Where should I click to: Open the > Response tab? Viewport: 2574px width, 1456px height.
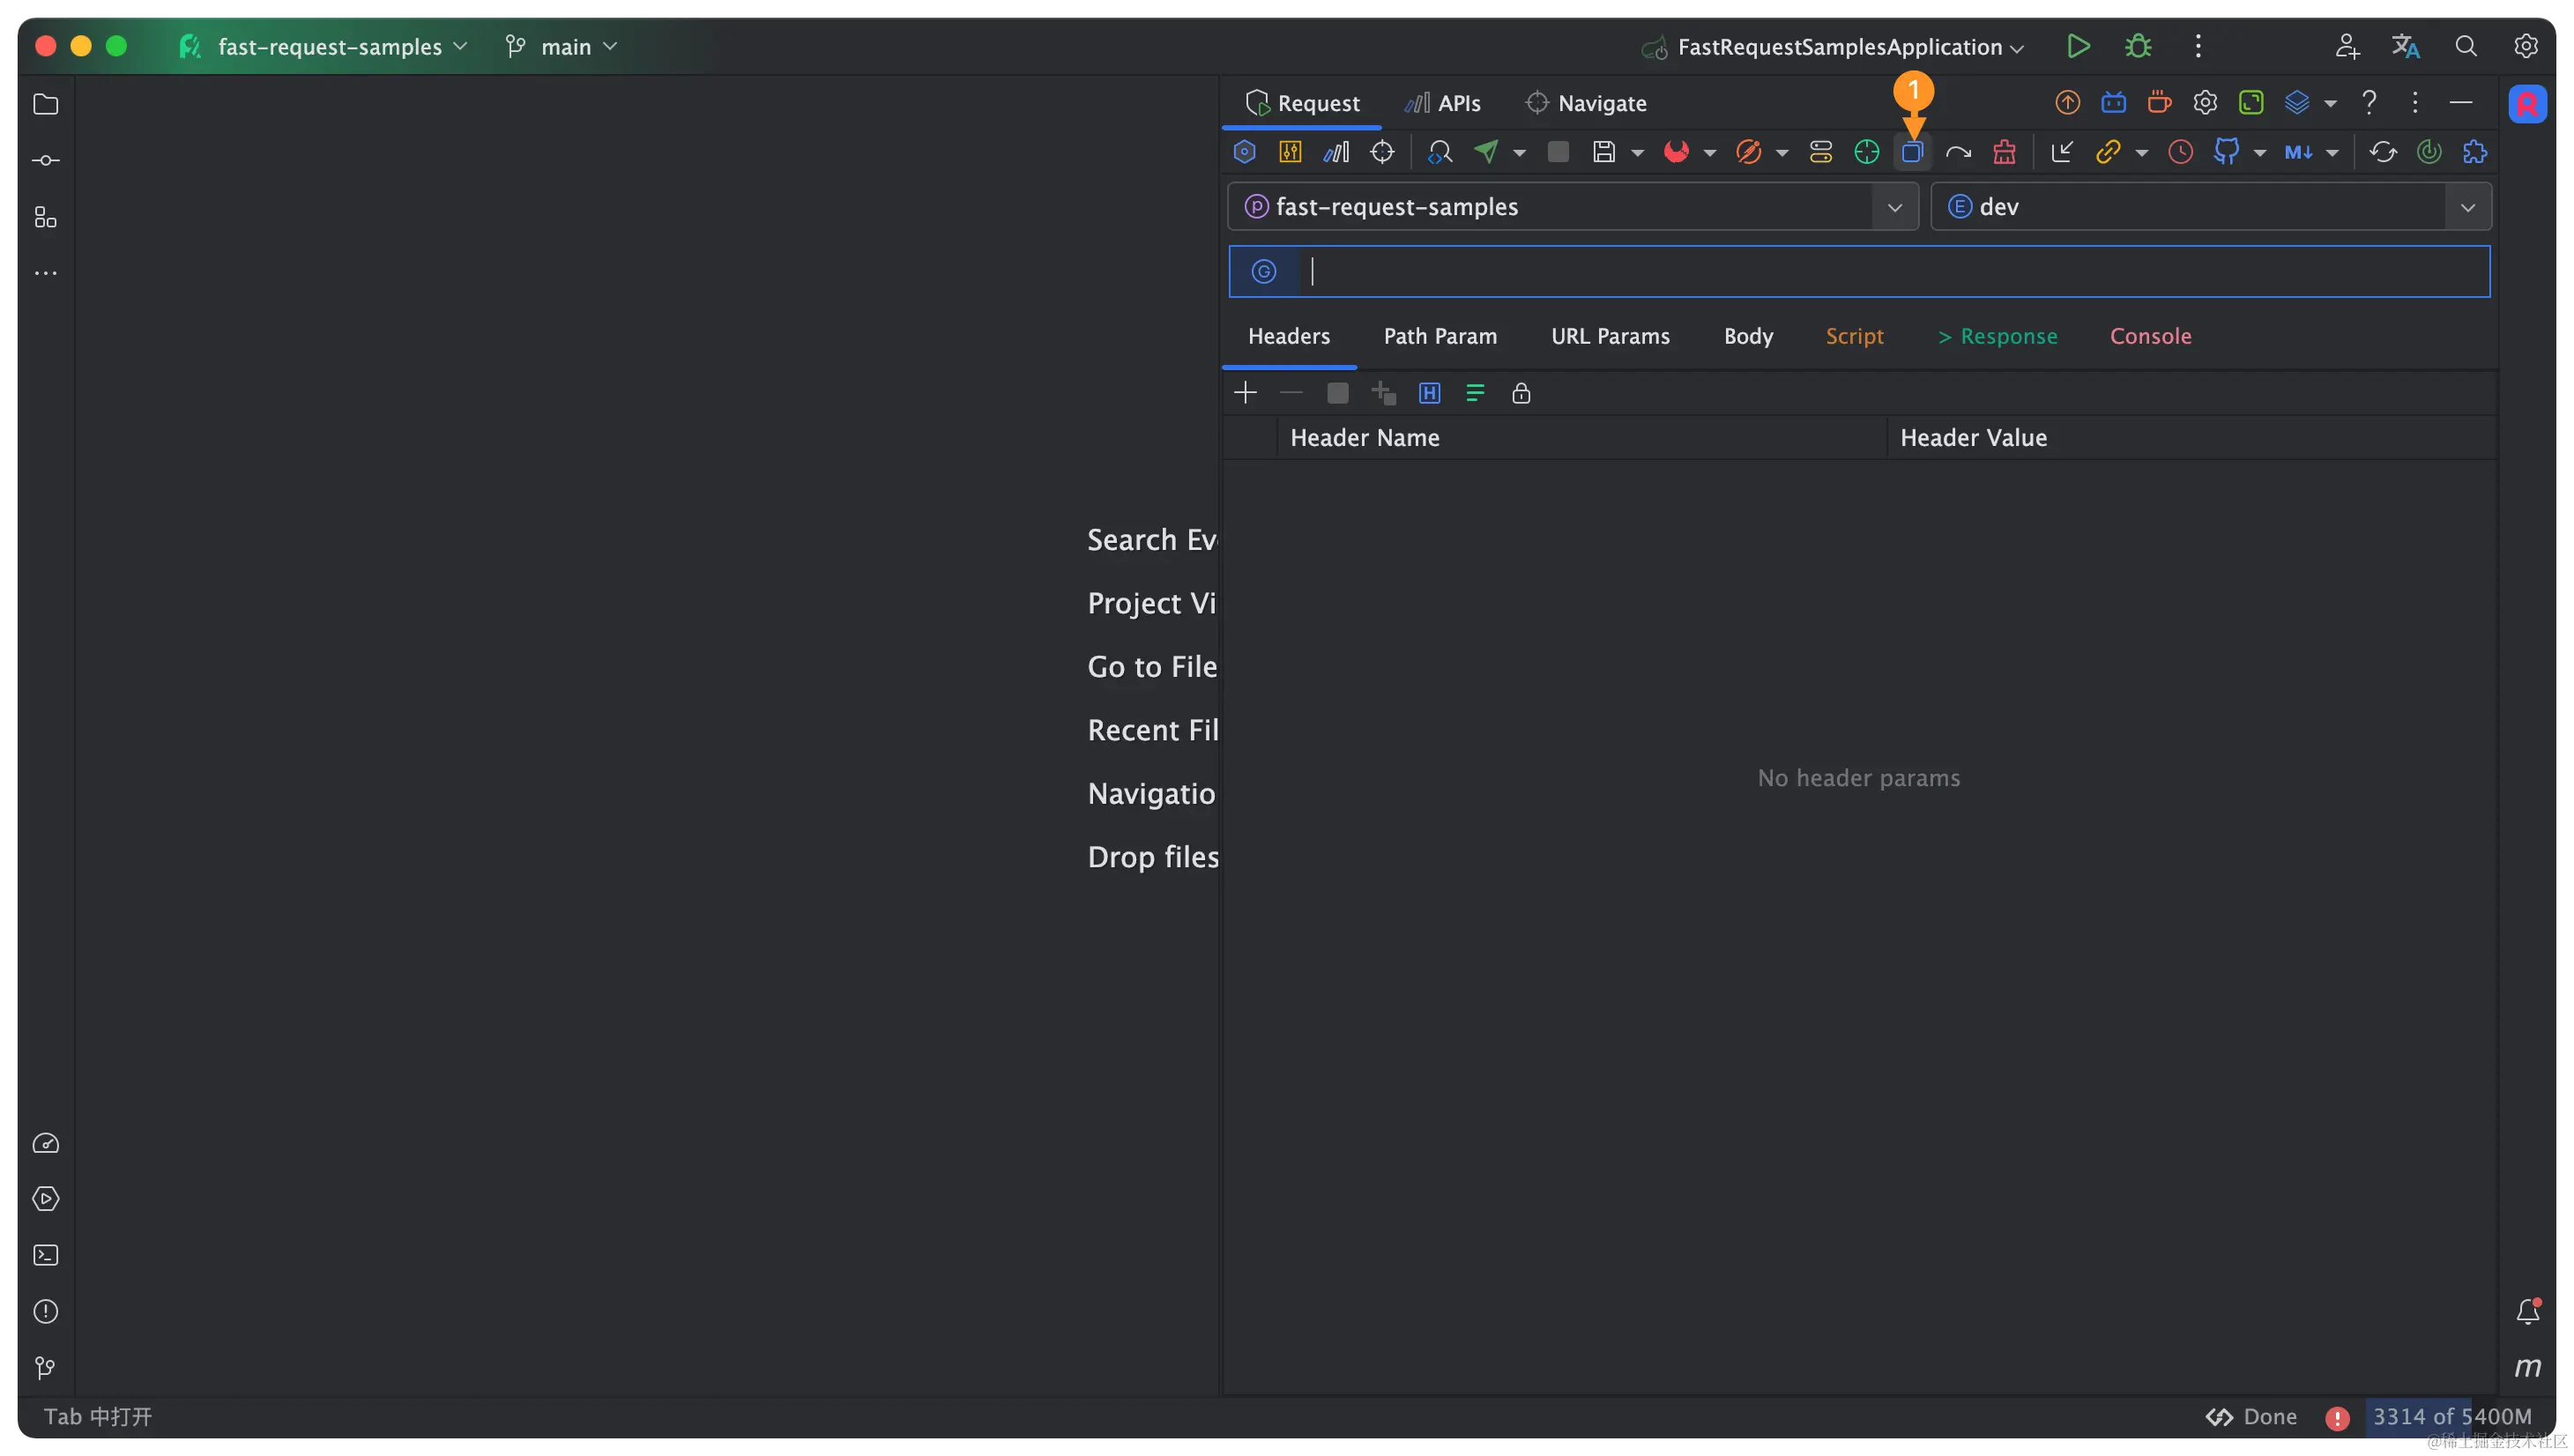pos(1997,336)
